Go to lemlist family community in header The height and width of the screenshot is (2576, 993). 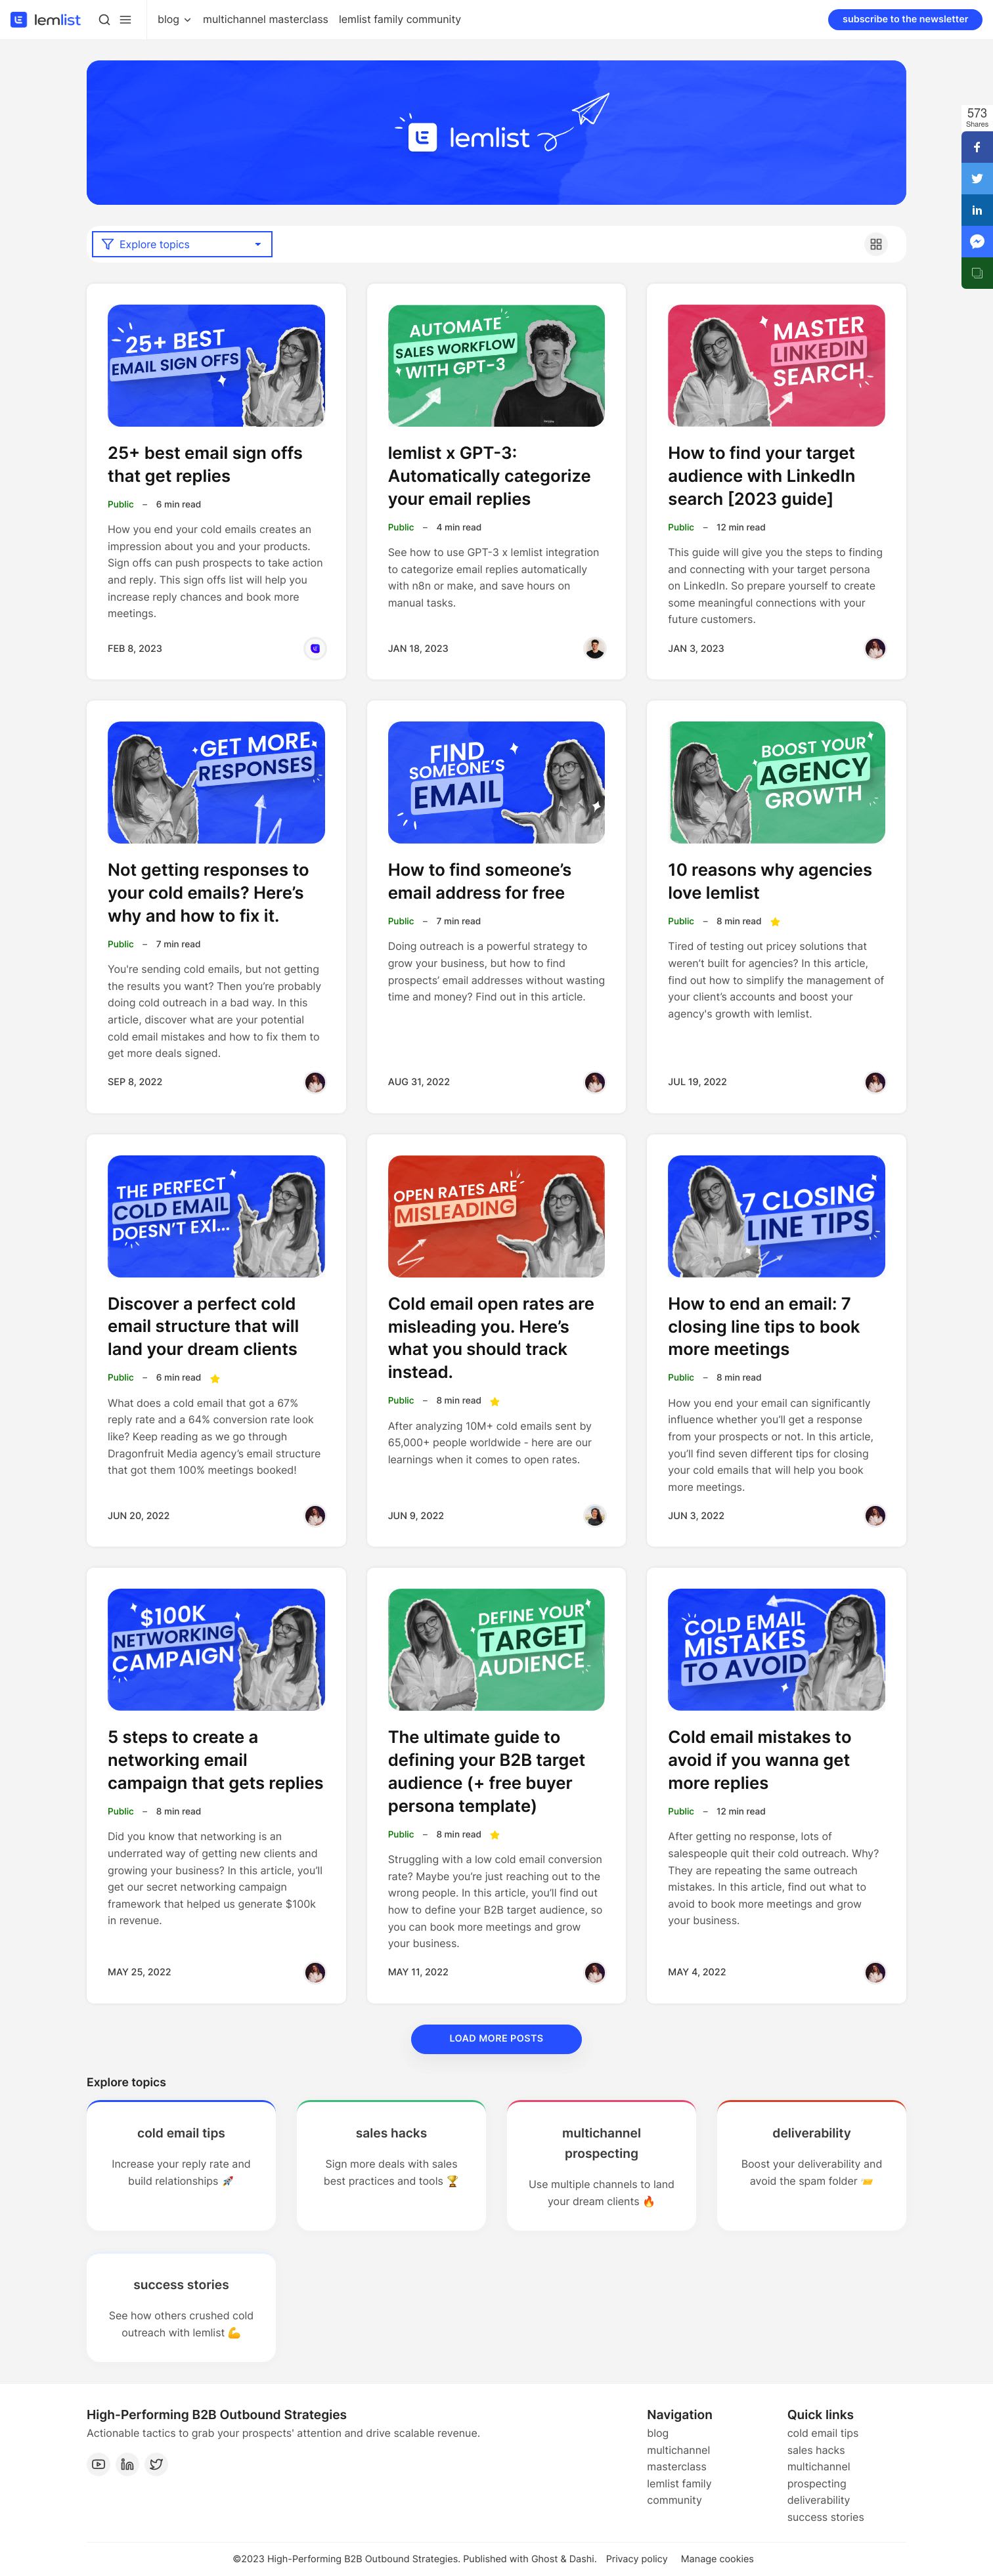pos(399,19)
